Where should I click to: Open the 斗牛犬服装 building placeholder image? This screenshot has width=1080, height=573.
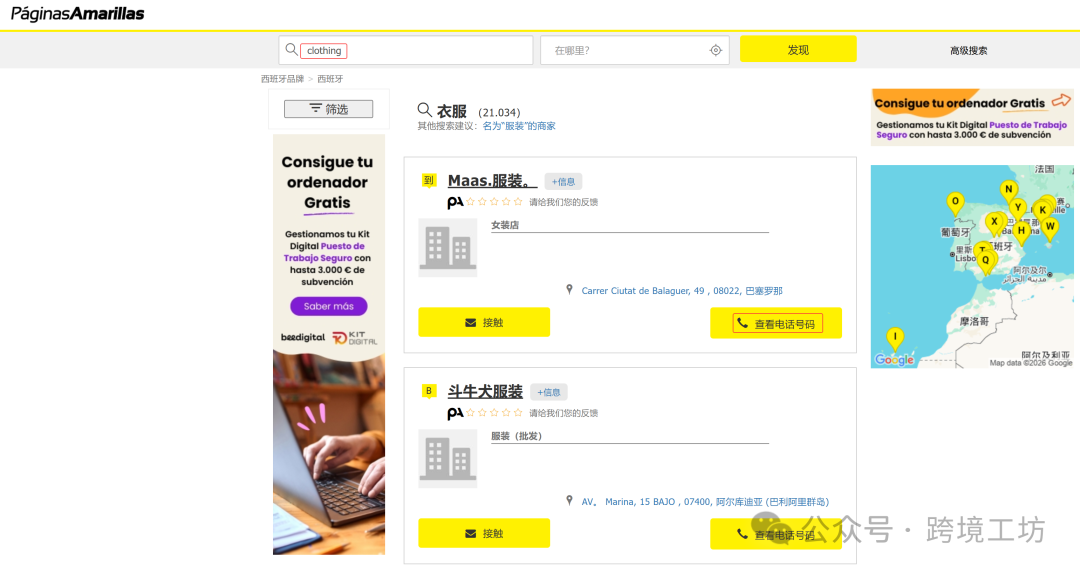[x=448, y=459]
